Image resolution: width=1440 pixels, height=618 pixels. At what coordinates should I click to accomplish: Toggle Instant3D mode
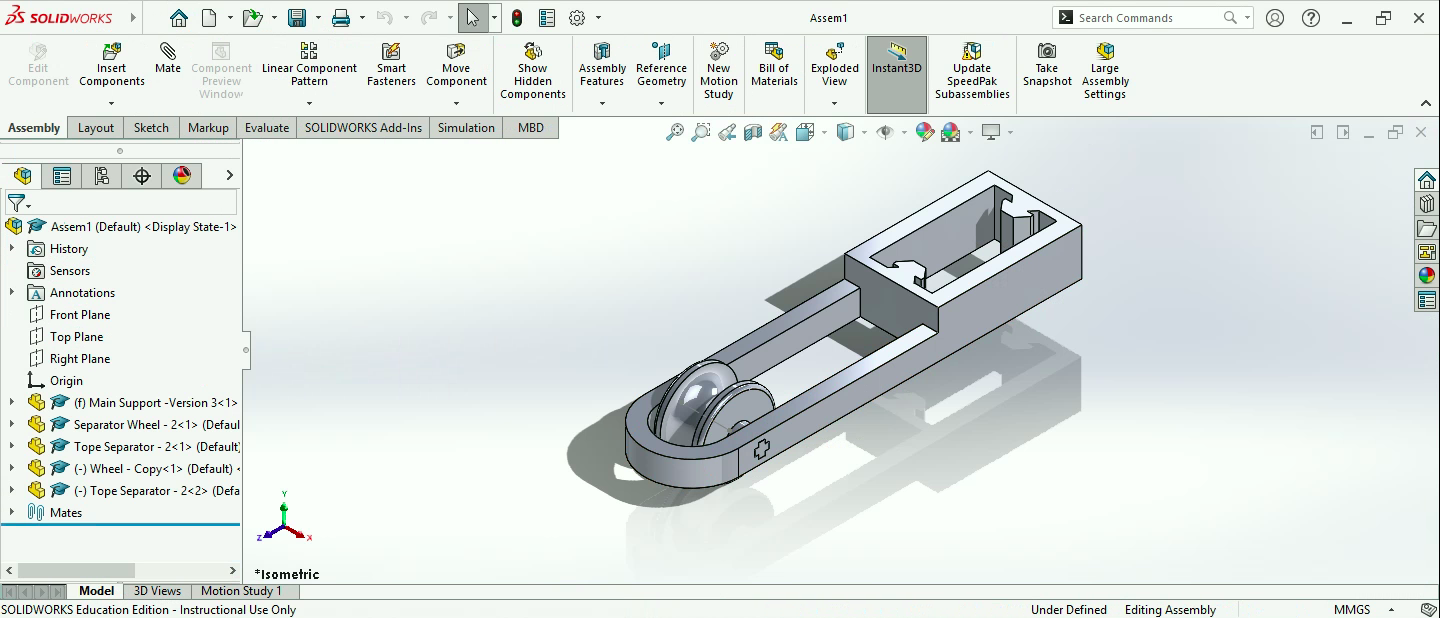[x=897, y=75]
